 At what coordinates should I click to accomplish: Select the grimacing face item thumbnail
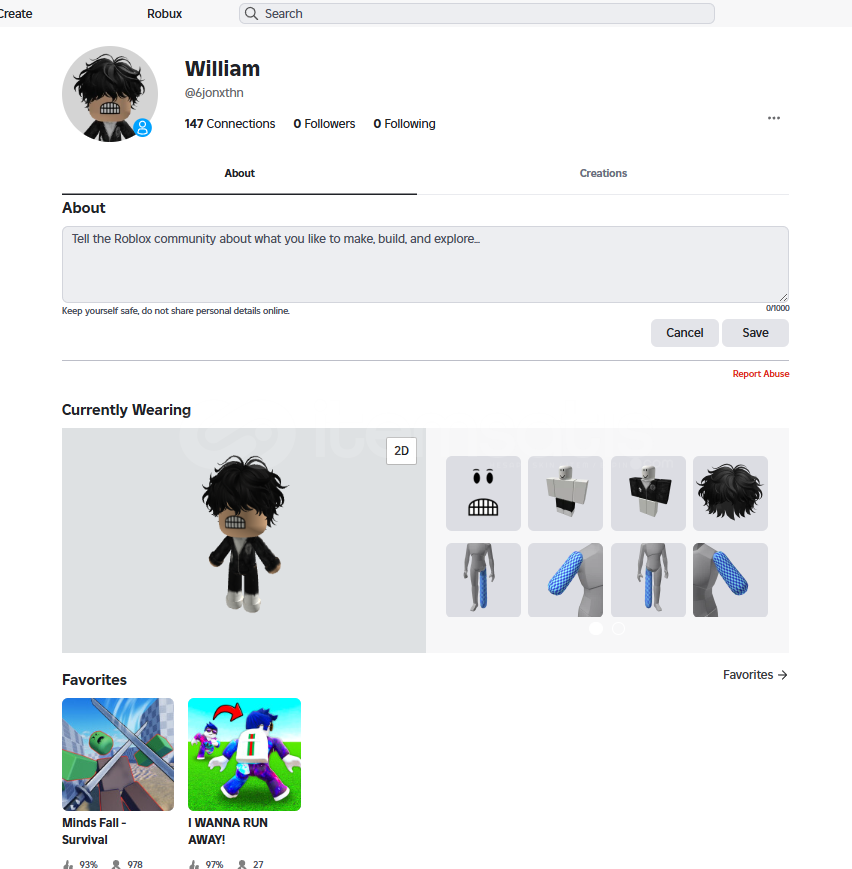pyautogui.click(x=483, y=493)
